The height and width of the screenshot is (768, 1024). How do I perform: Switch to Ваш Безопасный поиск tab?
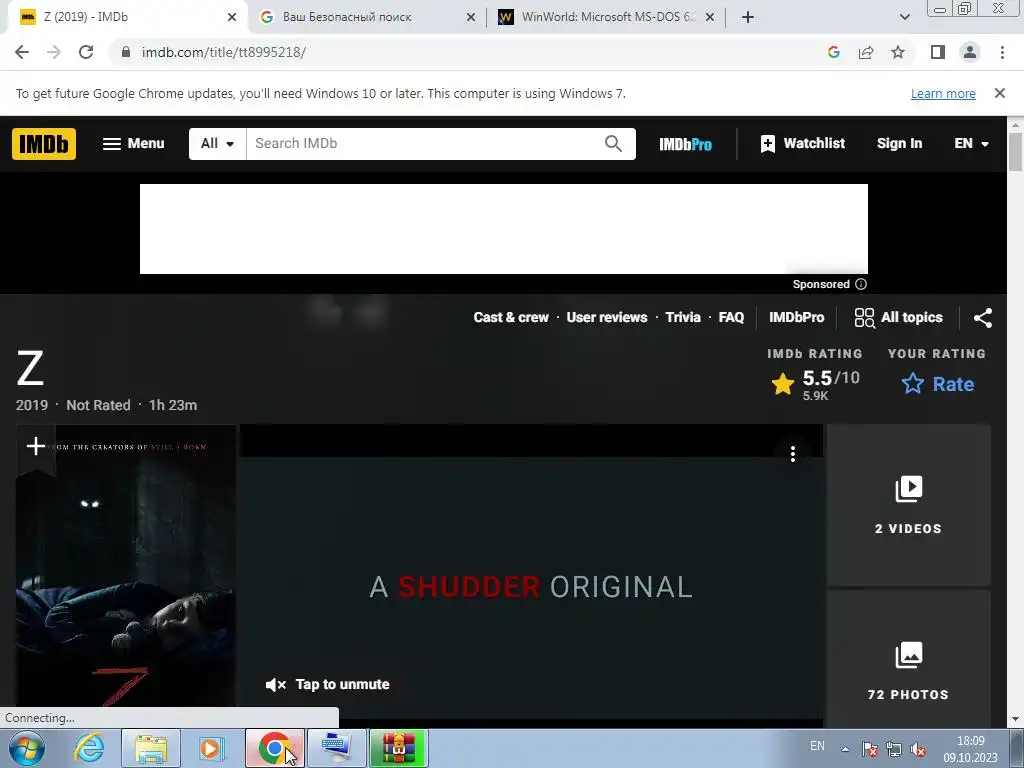click(x=367, y=18)
